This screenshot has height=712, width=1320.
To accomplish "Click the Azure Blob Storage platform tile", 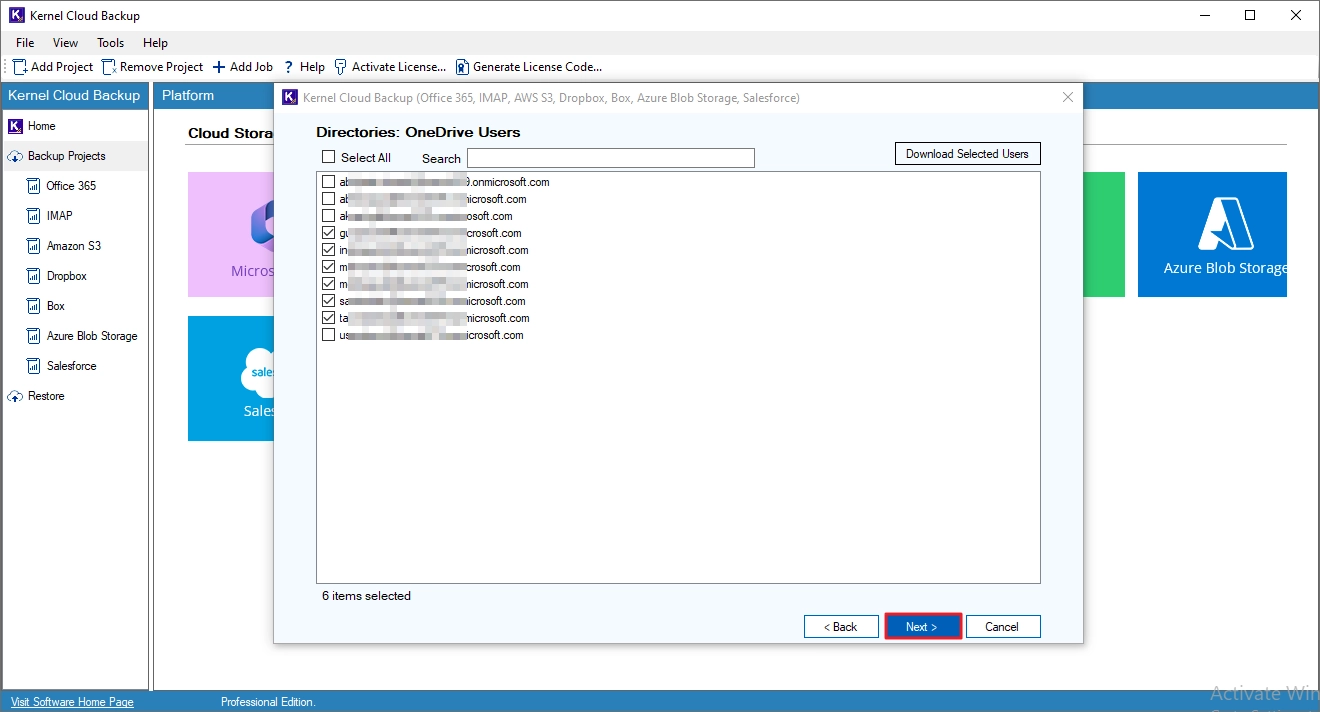I will [1212, 234].
